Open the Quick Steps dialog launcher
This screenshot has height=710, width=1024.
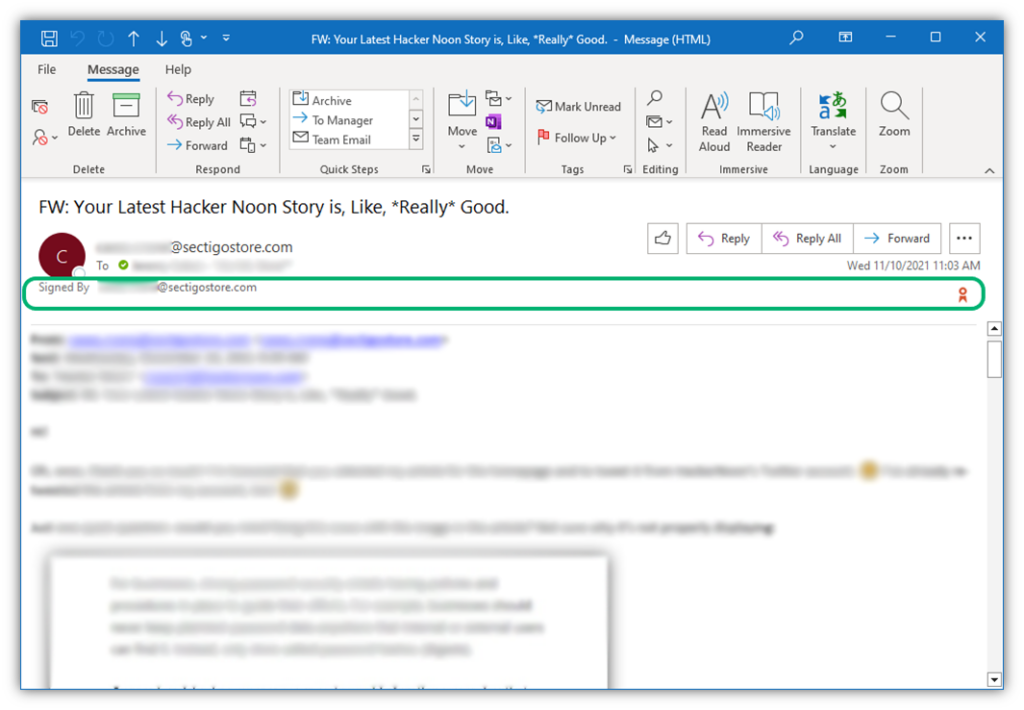pyautogui.click(x=426, y=169)
